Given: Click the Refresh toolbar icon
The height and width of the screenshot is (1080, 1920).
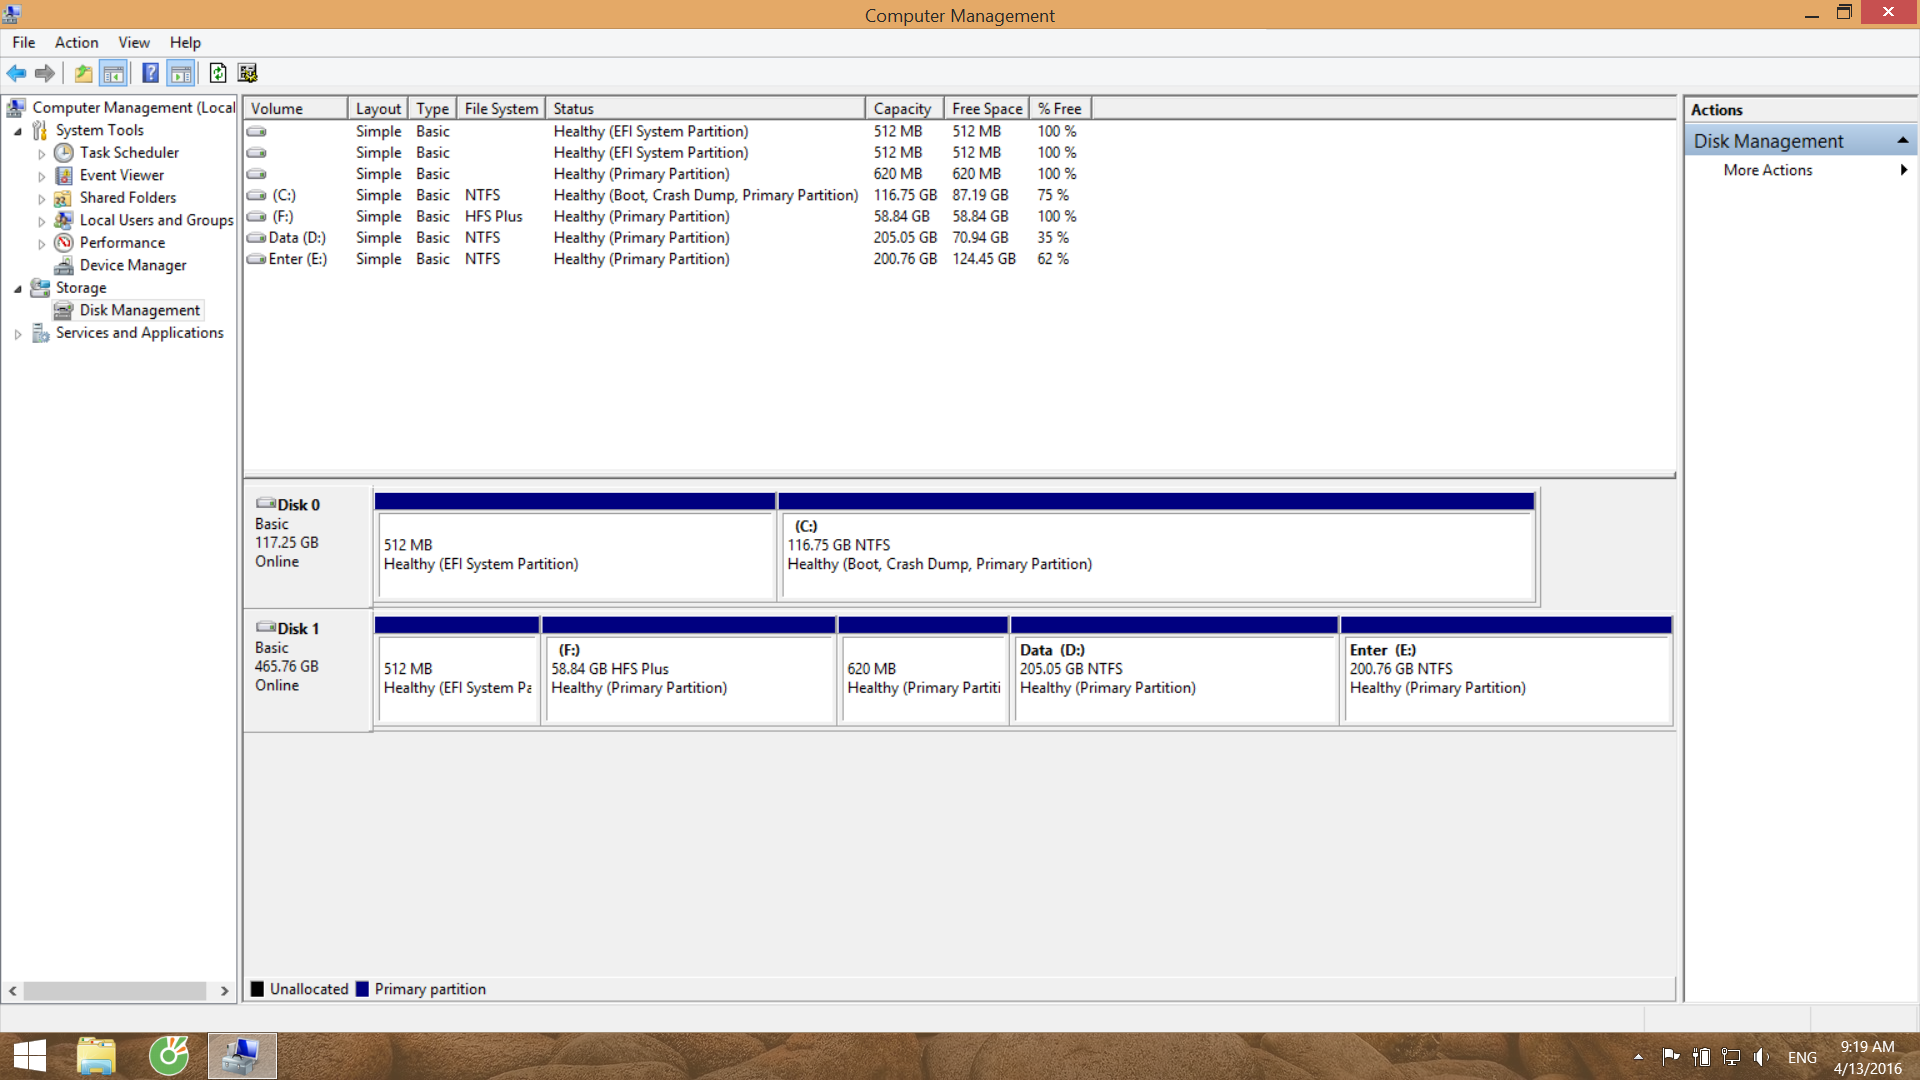Looking at the screenshot, I should point(218,73).
